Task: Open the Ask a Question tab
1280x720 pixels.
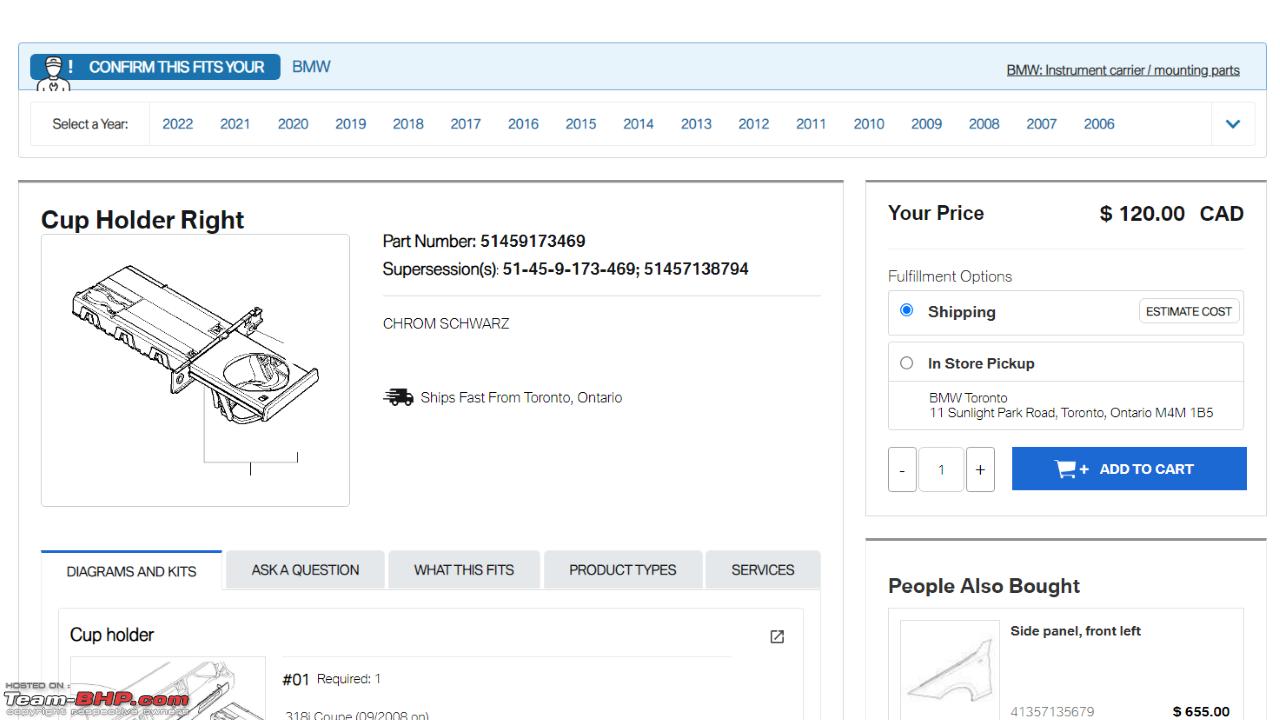Action: (x=305, y=570)
